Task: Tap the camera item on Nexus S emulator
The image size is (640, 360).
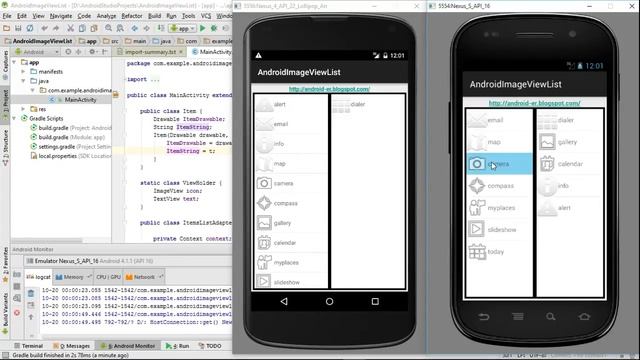Action: [x=499, y=164]
